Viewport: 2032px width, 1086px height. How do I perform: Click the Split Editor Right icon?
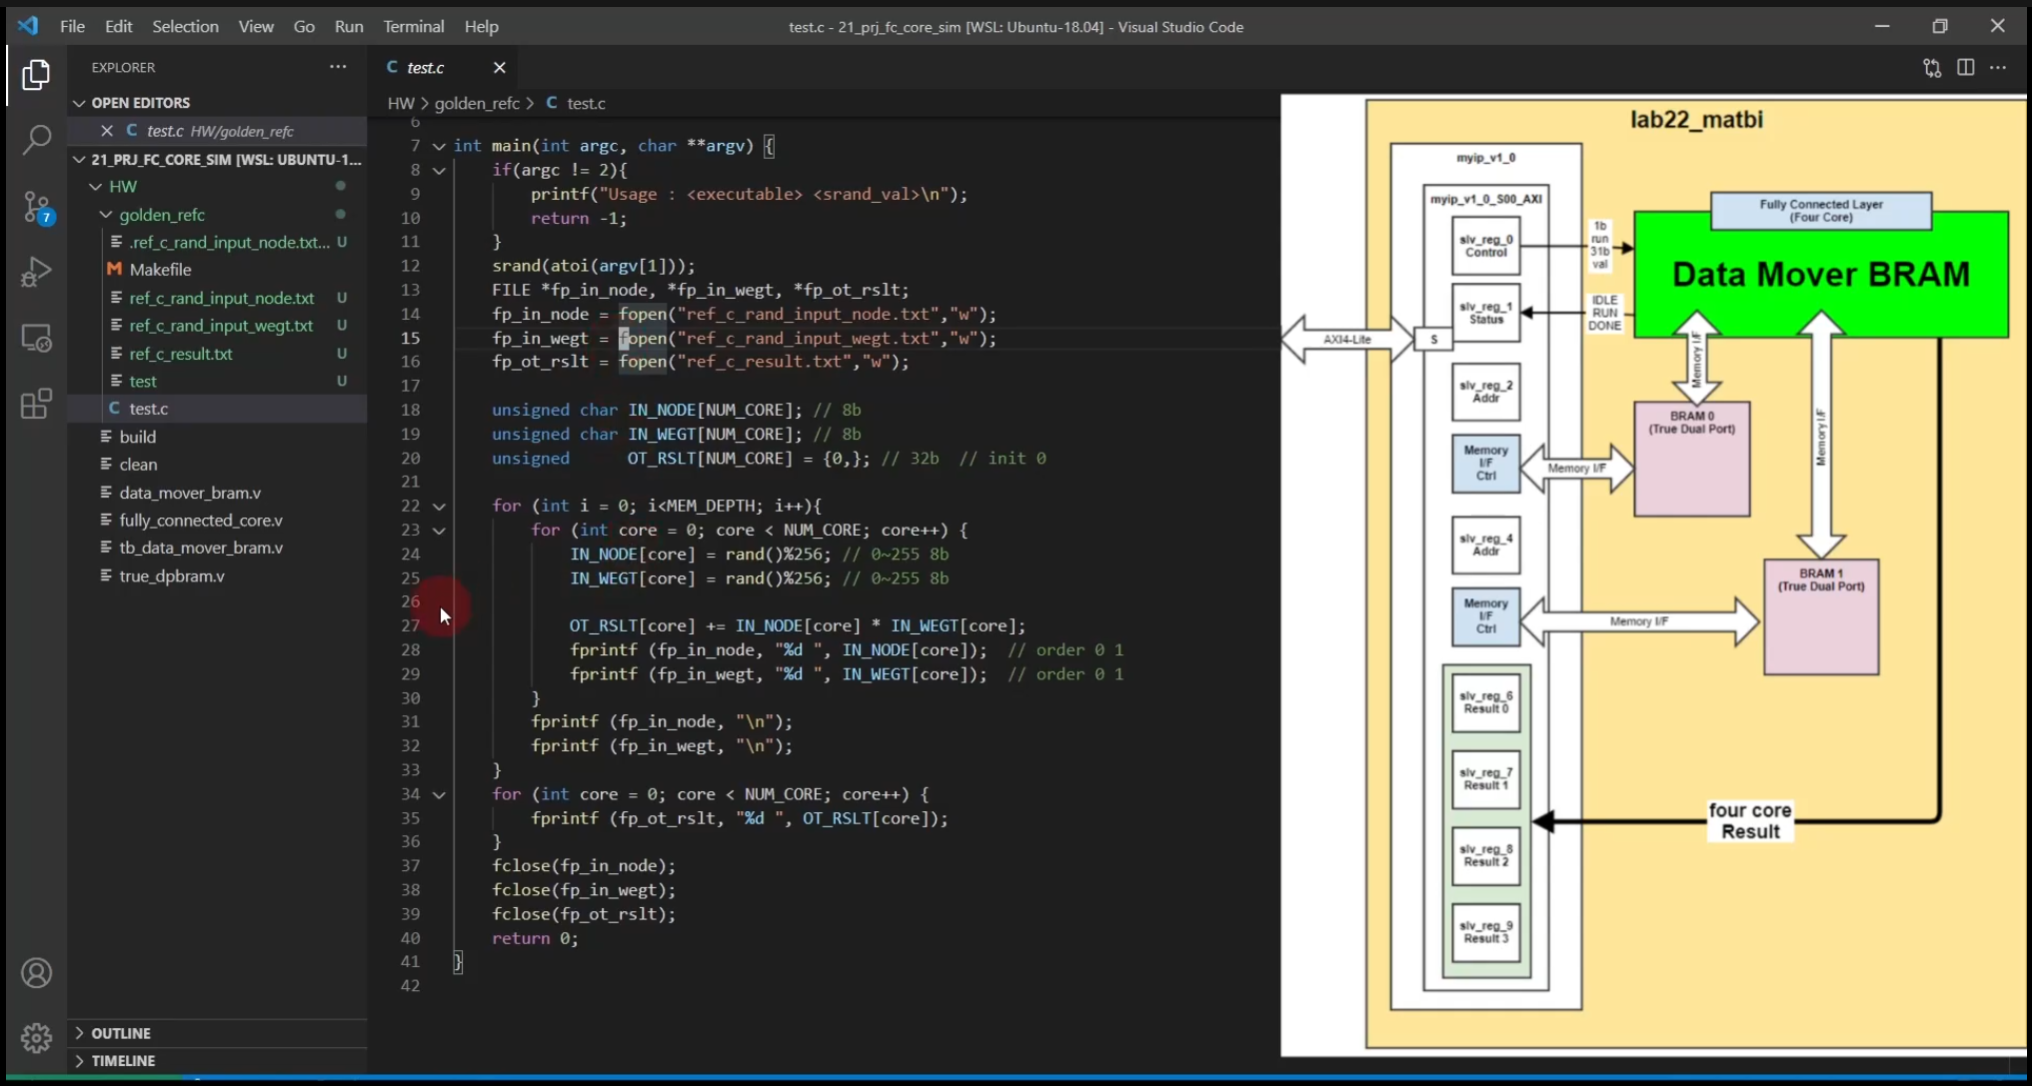(x=1965, y=67)
